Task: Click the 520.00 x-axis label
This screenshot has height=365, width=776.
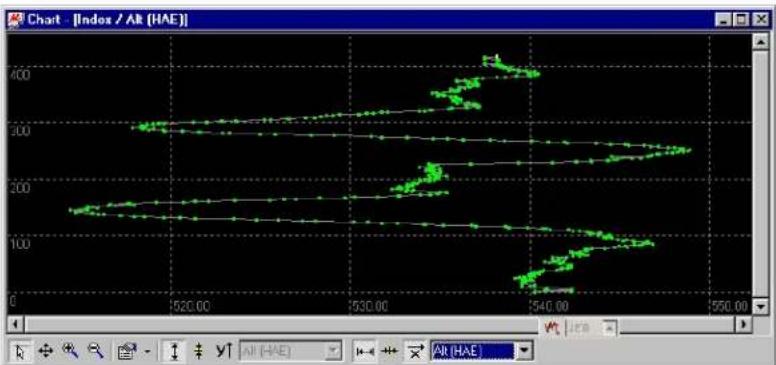Action: 192,307
